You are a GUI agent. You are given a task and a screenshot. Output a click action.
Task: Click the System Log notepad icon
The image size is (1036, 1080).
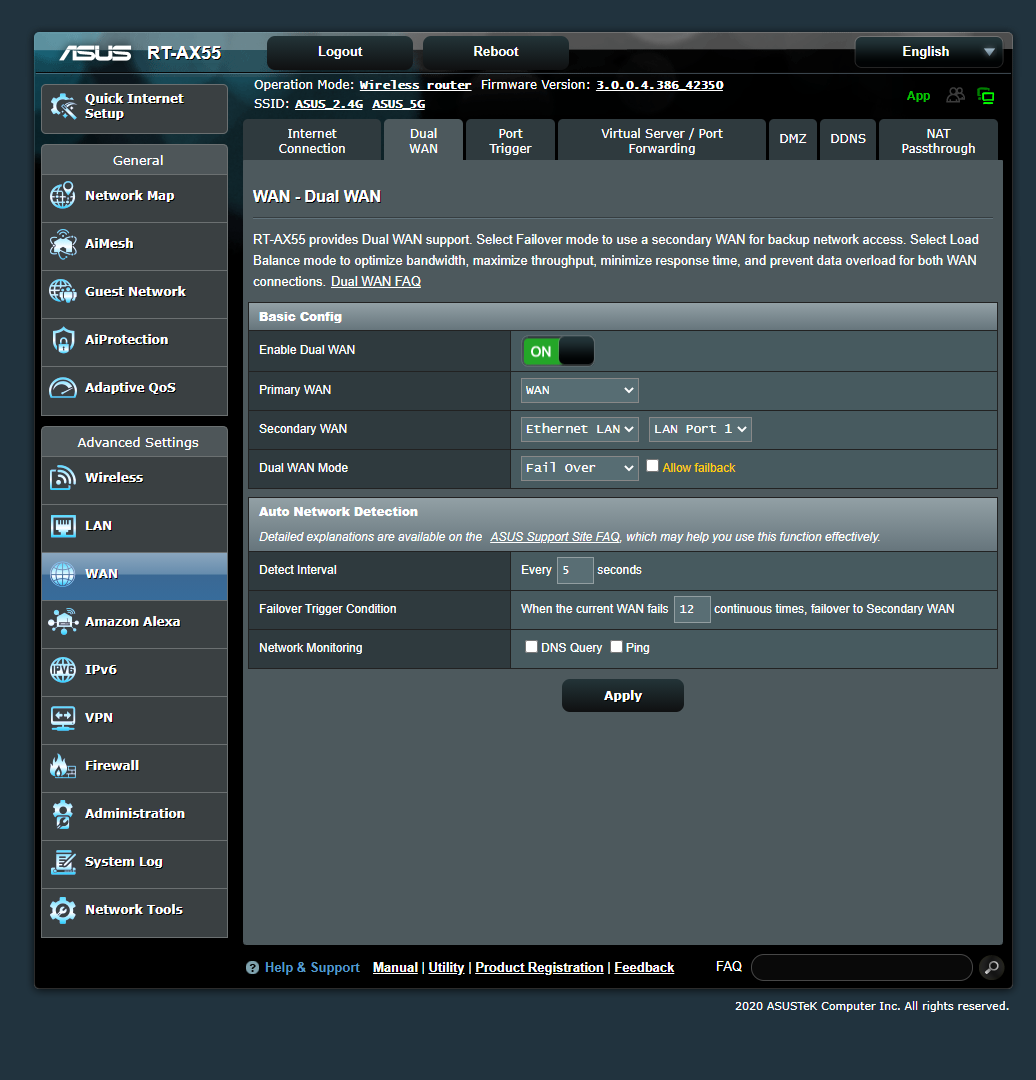click(63, 862)
